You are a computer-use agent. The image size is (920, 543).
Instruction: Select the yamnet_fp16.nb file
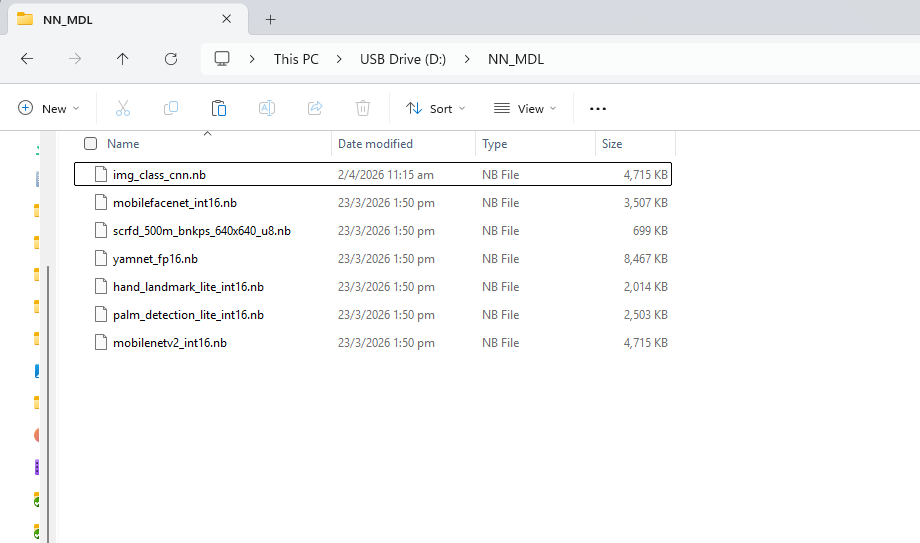click(x=155, y=259)
